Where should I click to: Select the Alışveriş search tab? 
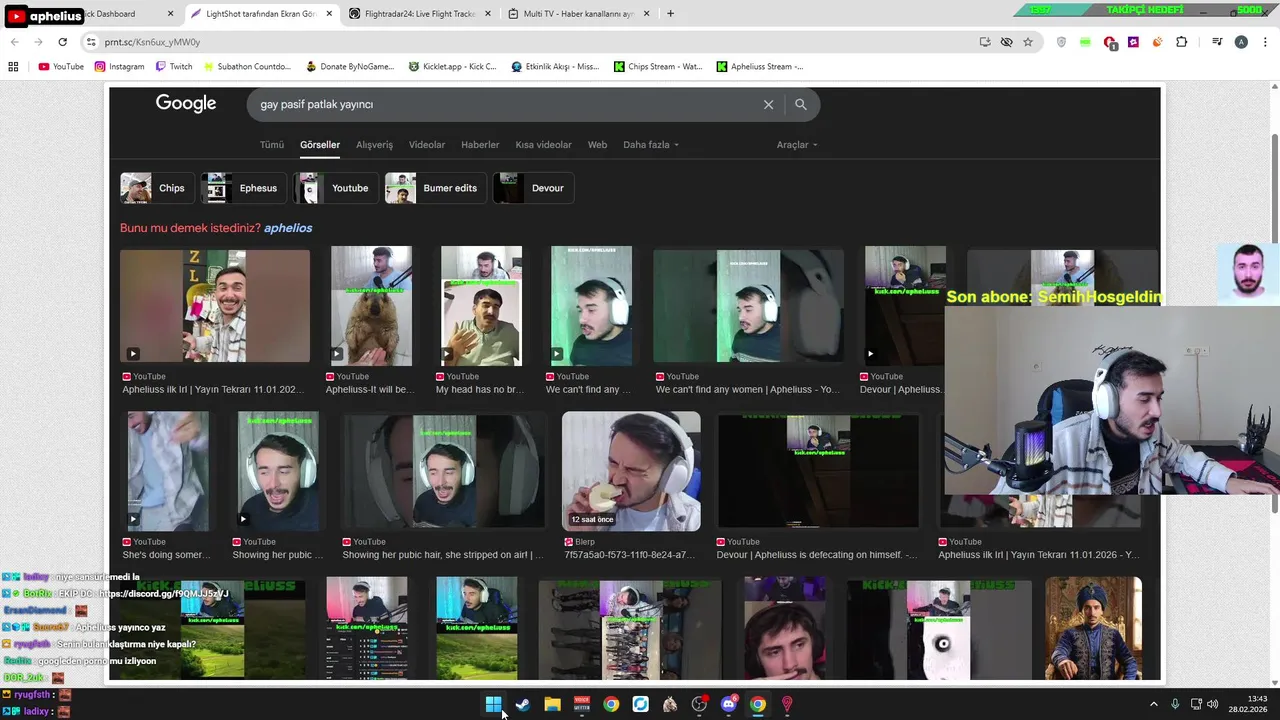click(x=374, y=145)
